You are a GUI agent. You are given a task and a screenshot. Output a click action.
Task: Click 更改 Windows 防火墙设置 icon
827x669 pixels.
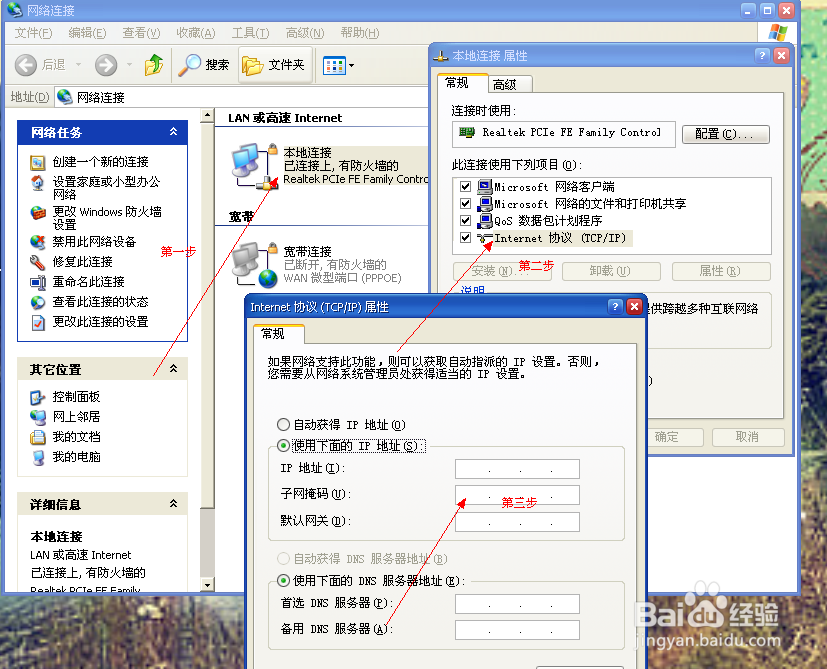[x=38, y=213]
